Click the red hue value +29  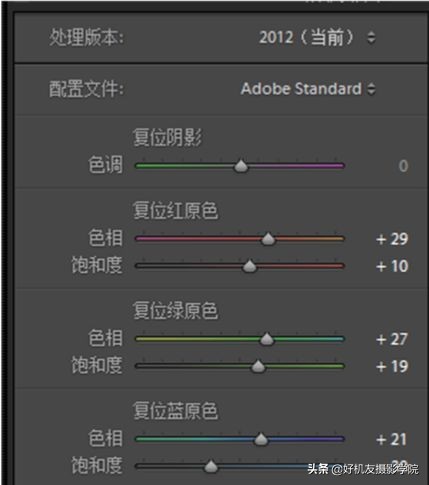pos(392,239)
